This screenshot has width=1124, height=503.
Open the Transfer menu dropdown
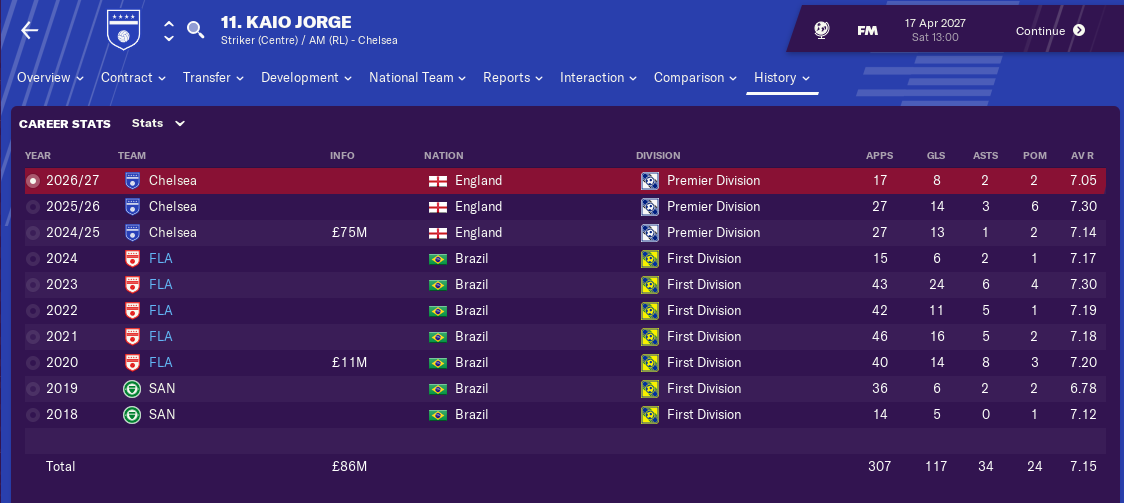click(212, 78)
